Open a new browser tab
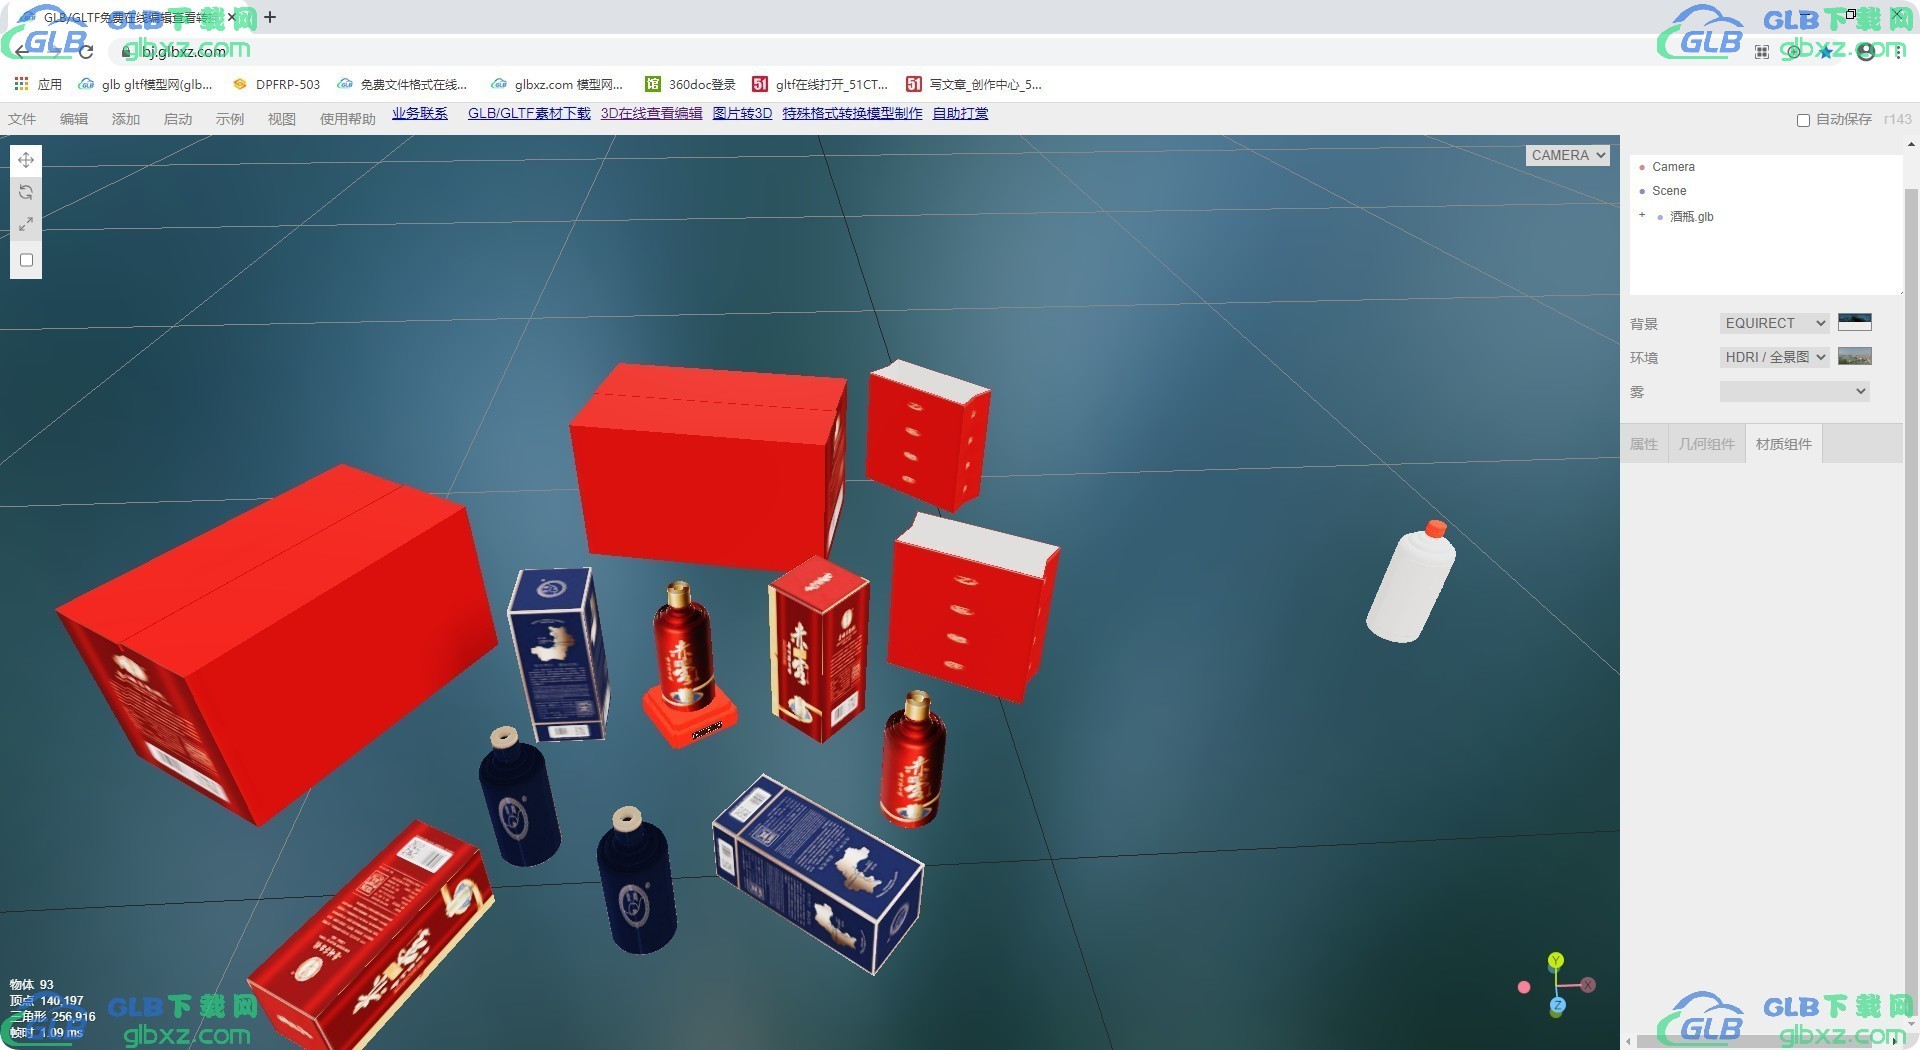The image size is (1920, 1050). [270, 17]
